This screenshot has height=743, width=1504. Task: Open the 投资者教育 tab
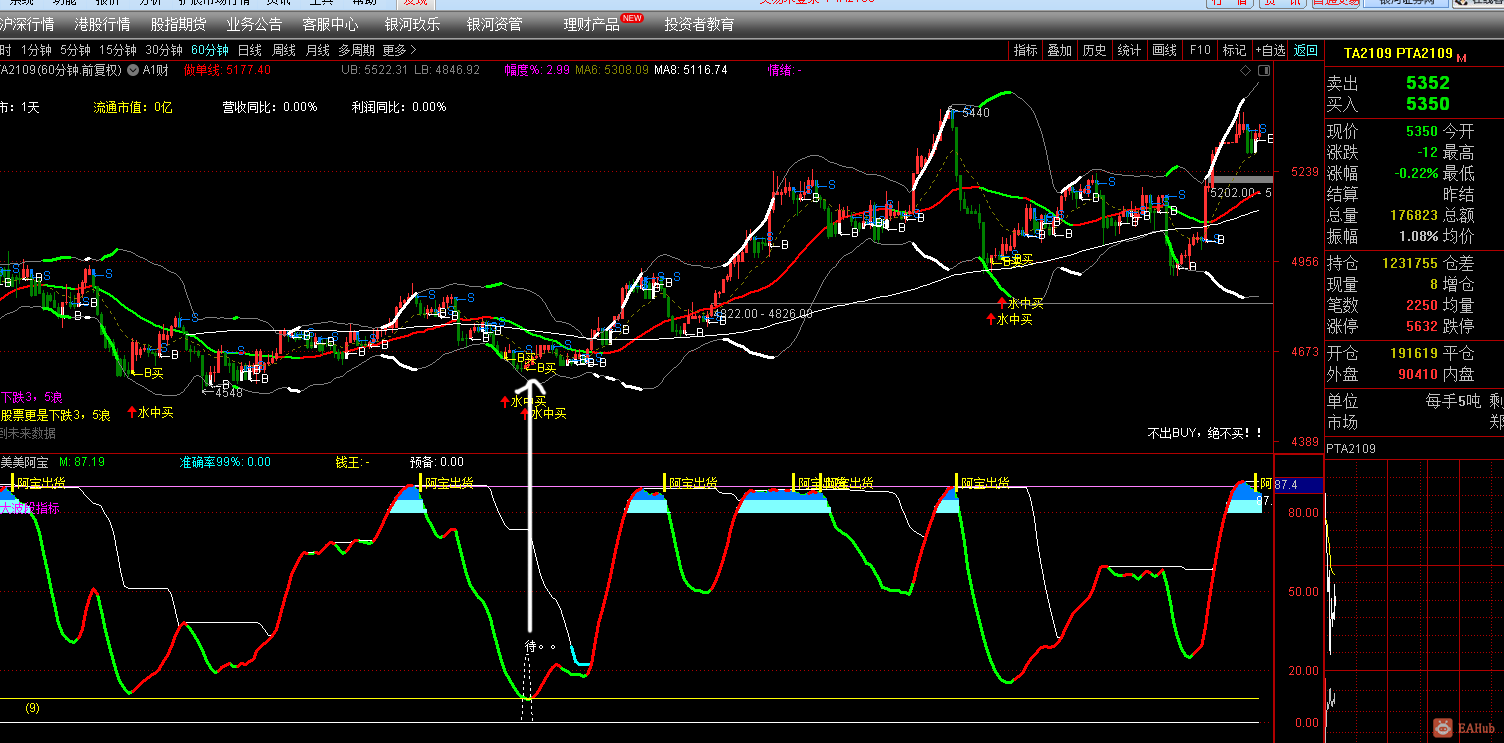click(x=699, y=24)
